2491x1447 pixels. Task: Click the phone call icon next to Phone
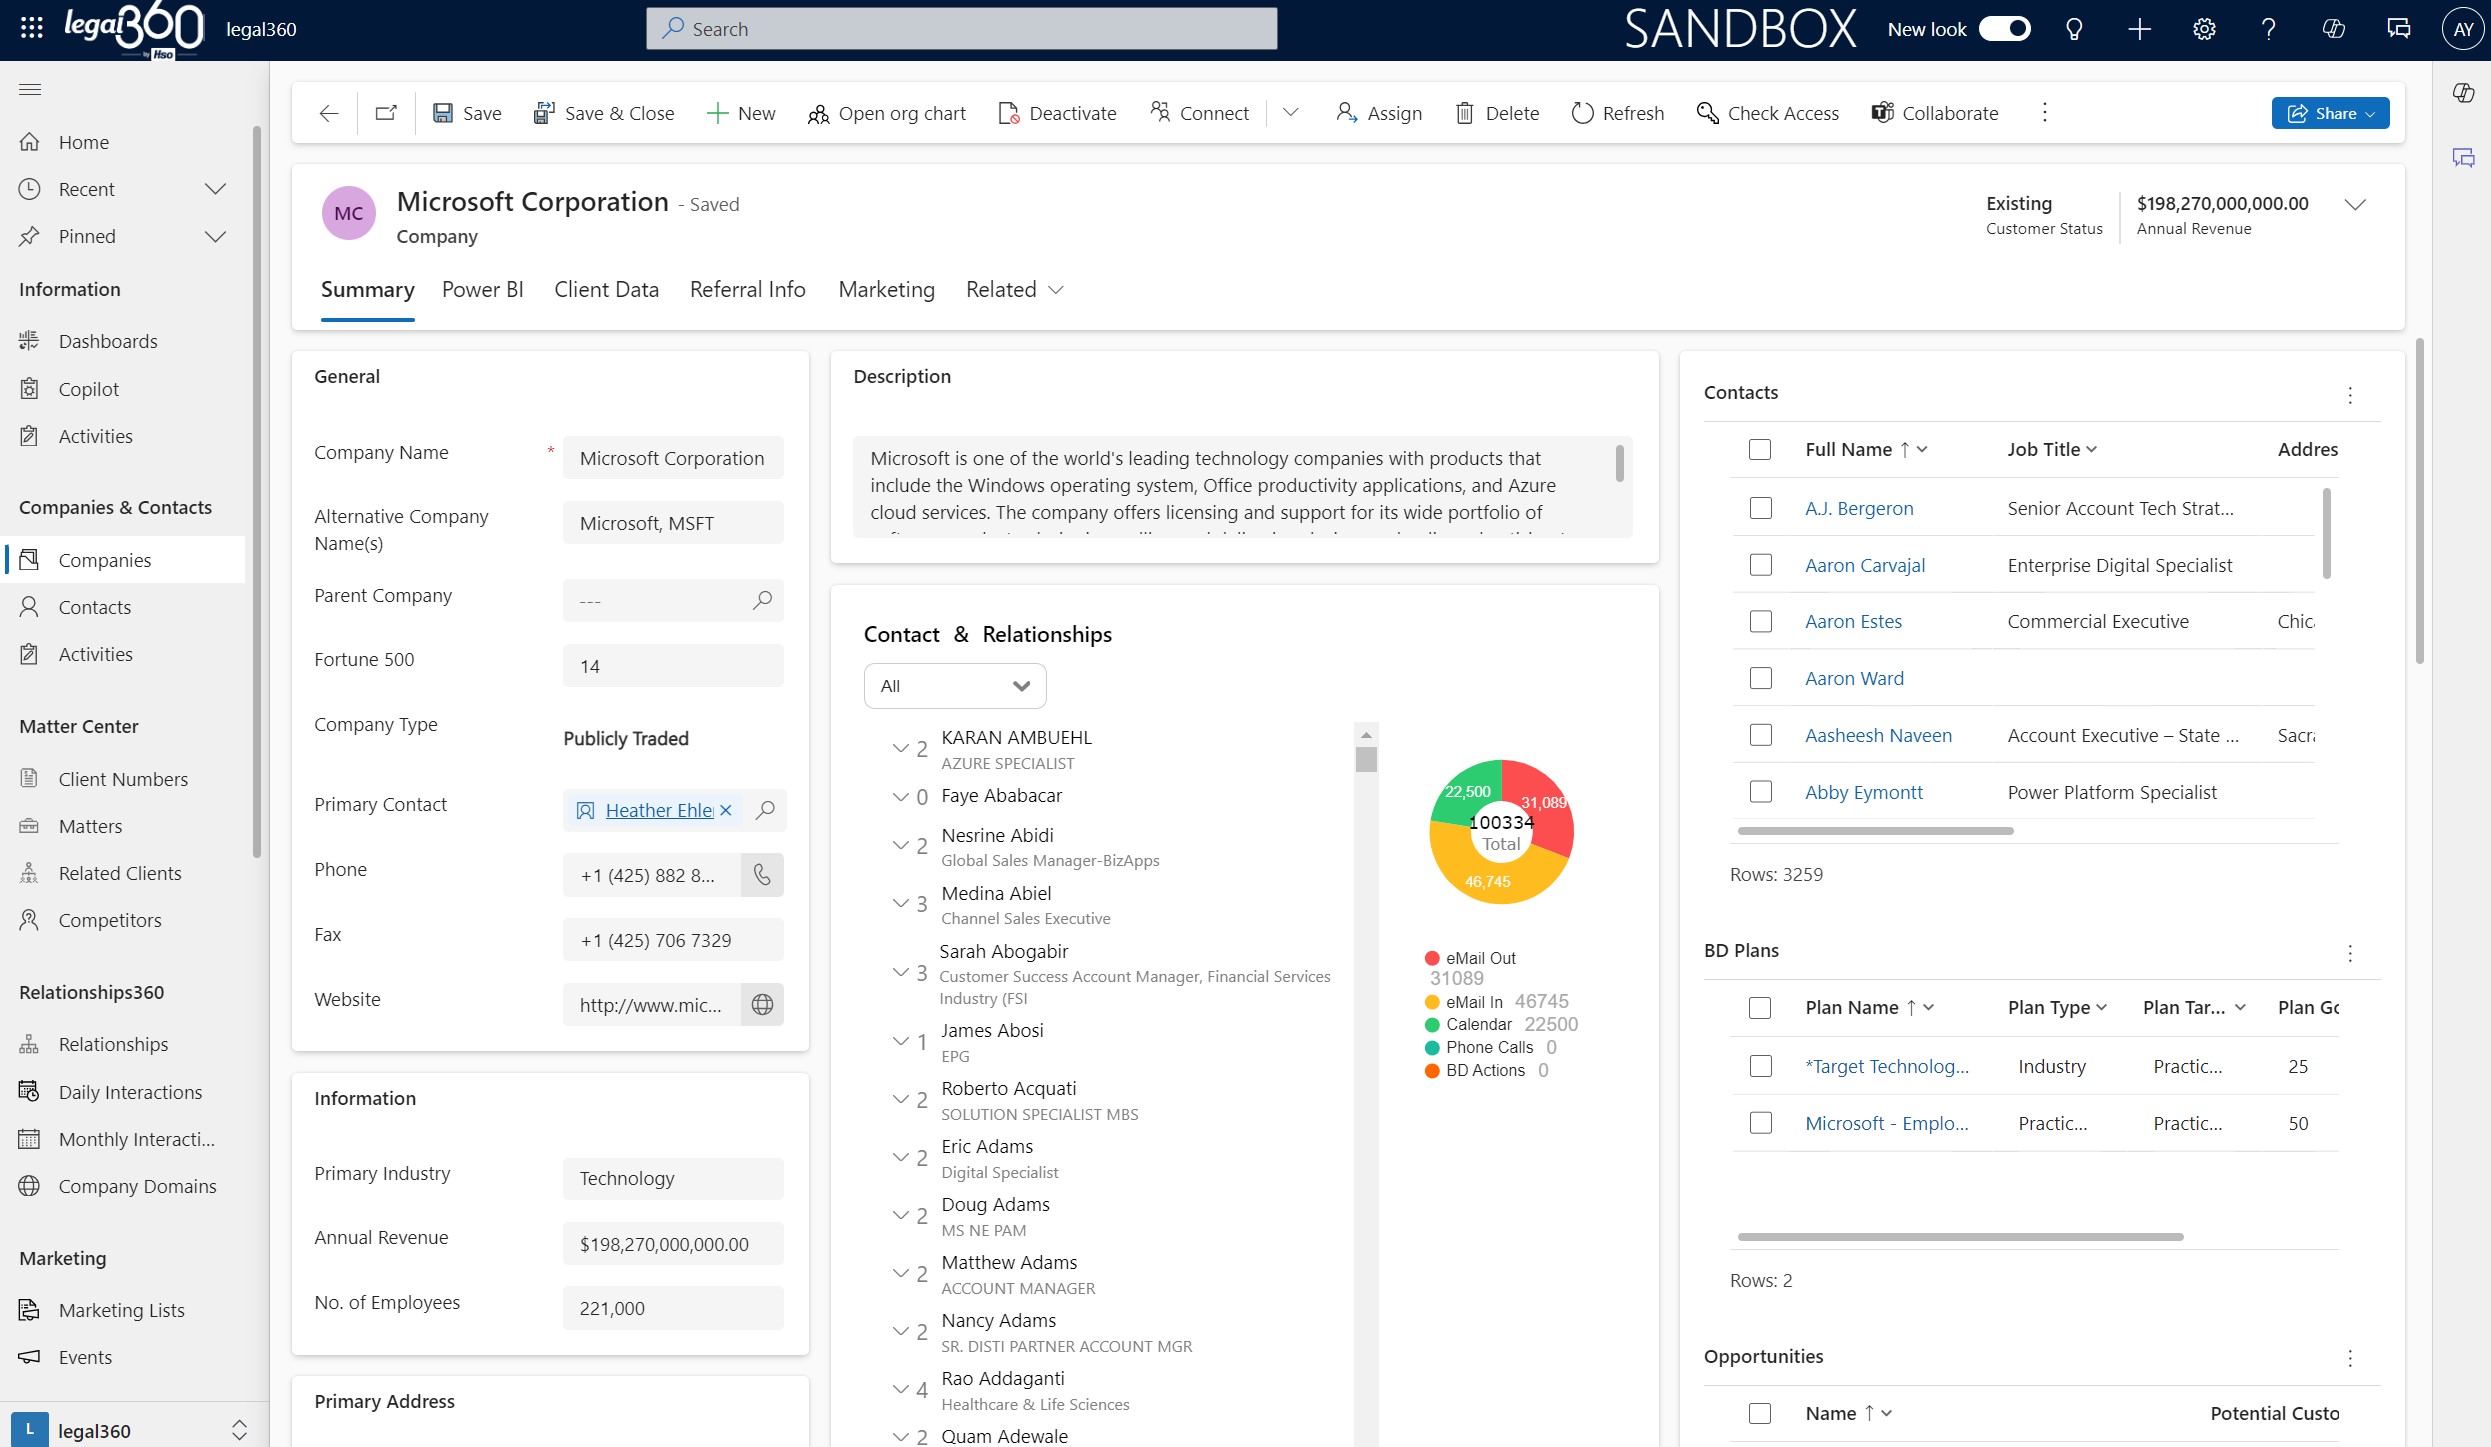click(762, 875)
